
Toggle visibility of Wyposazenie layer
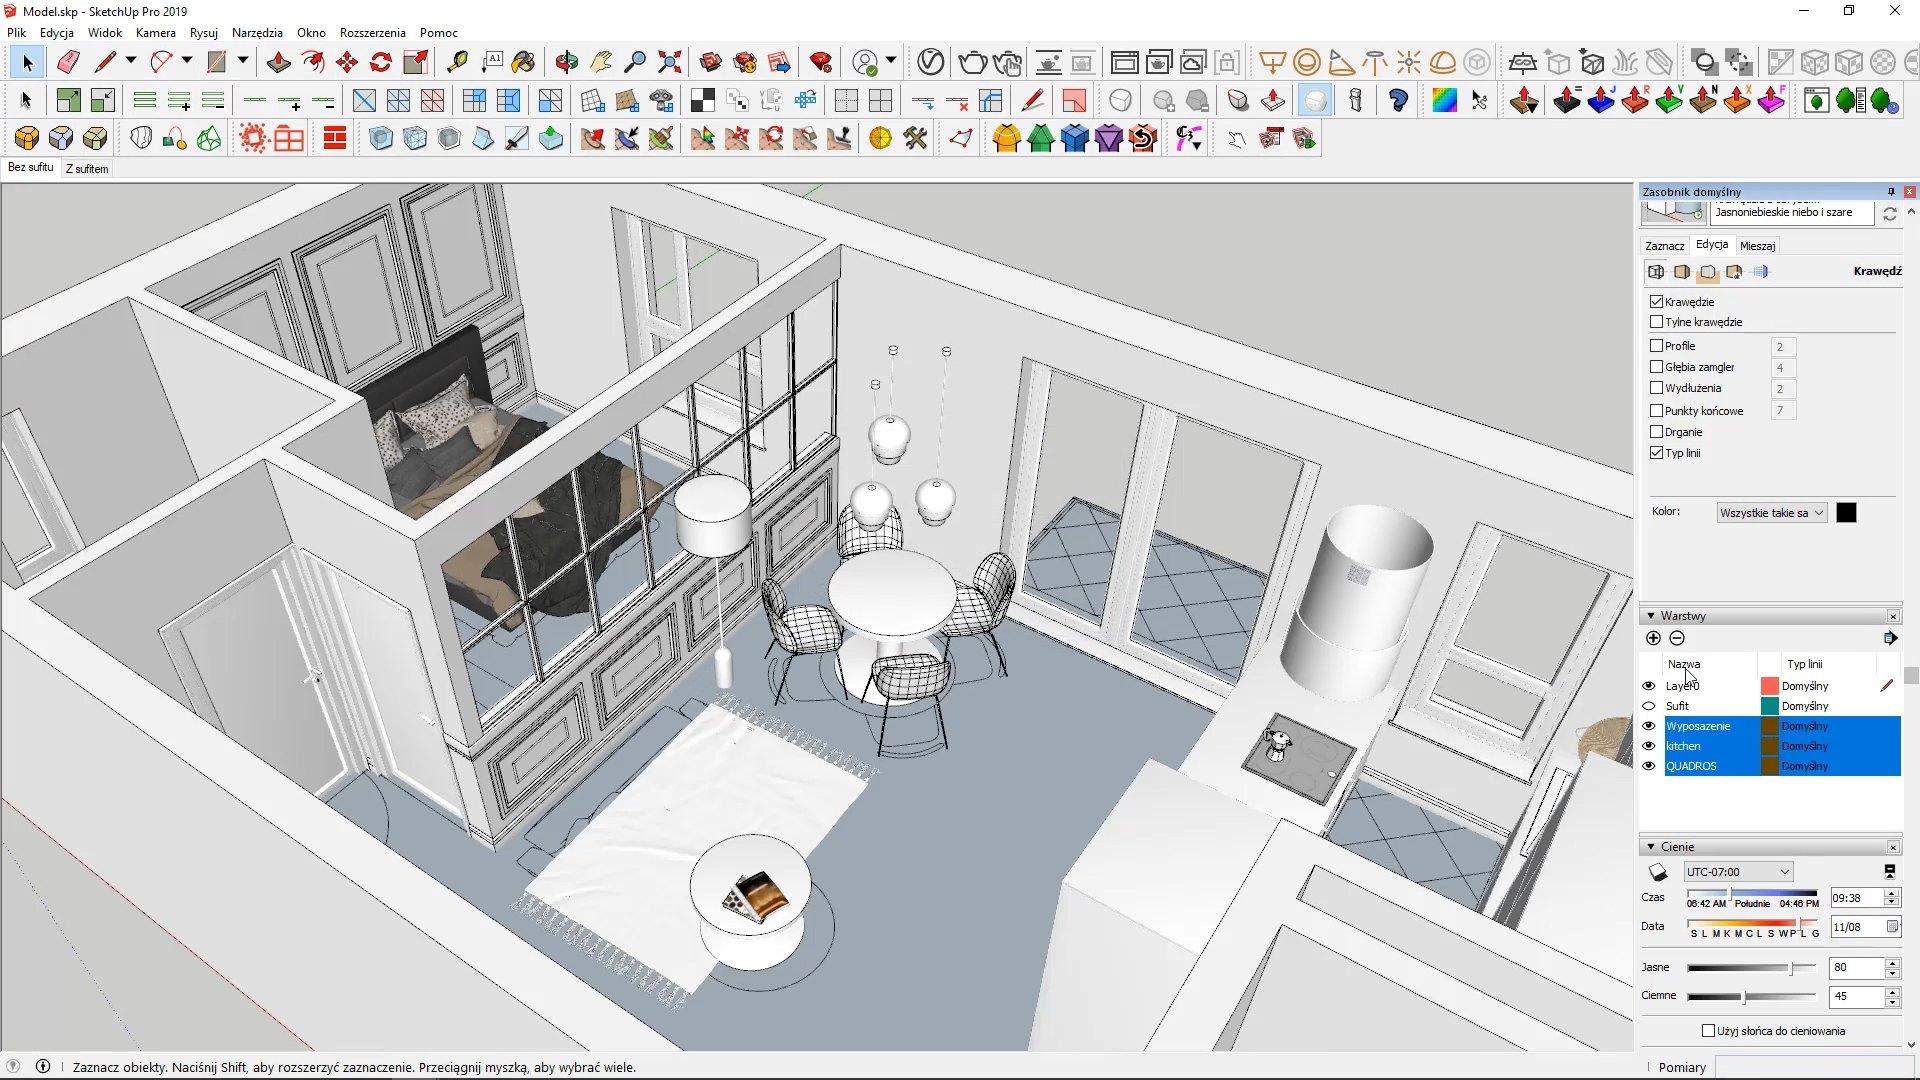pyautogui.click(x=1648, y=725)
